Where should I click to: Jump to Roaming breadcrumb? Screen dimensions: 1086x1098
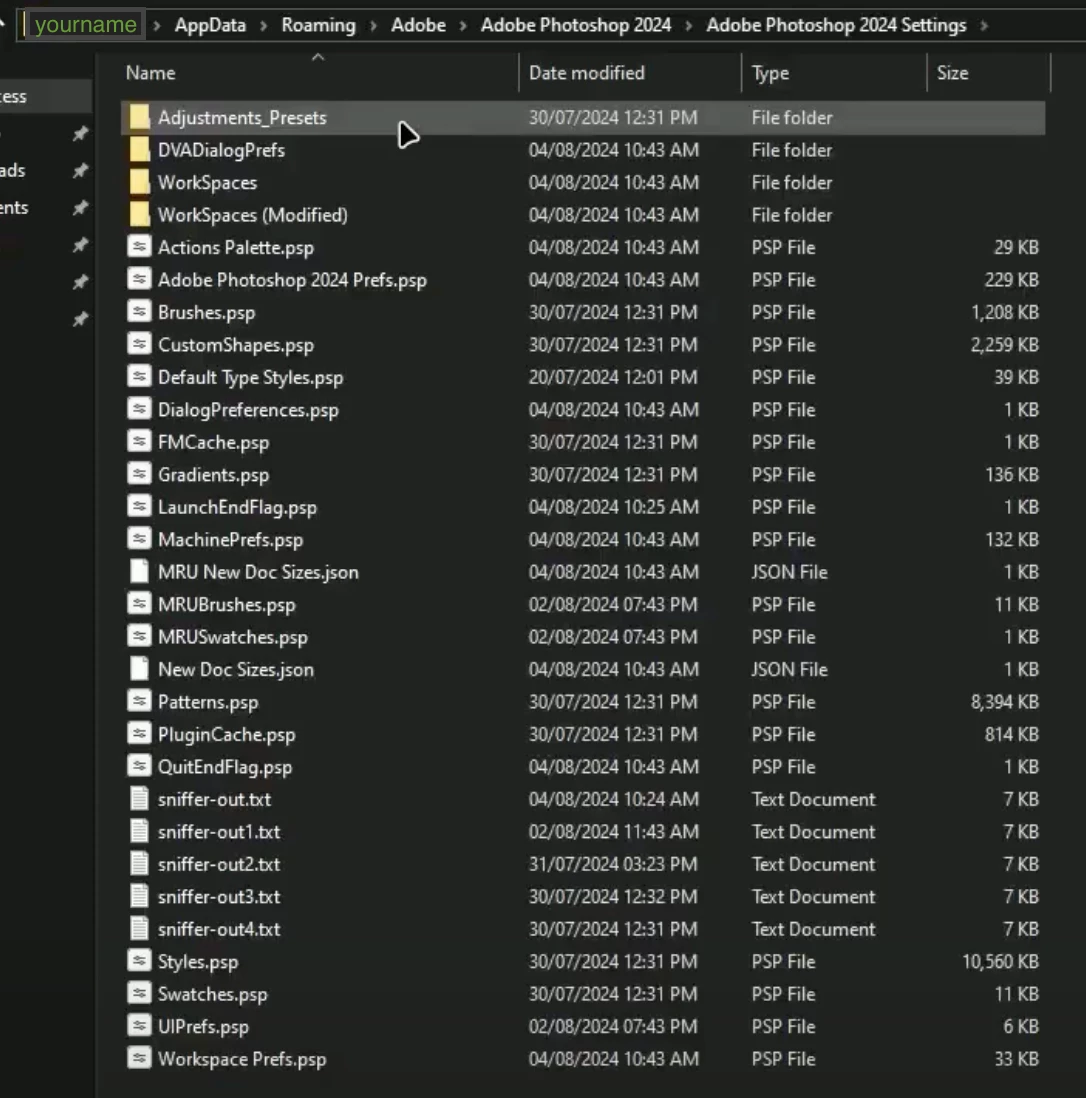(x=319, y=25)
